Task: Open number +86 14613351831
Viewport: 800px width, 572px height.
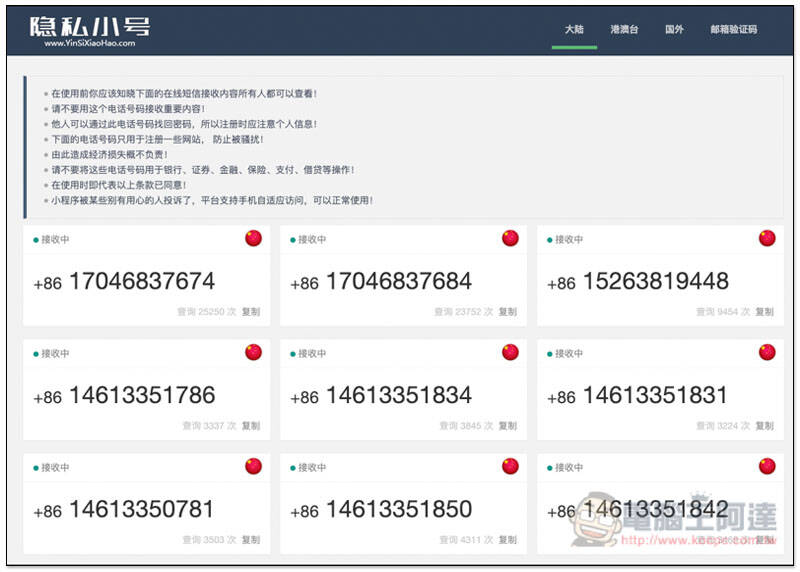Action: 637,395
